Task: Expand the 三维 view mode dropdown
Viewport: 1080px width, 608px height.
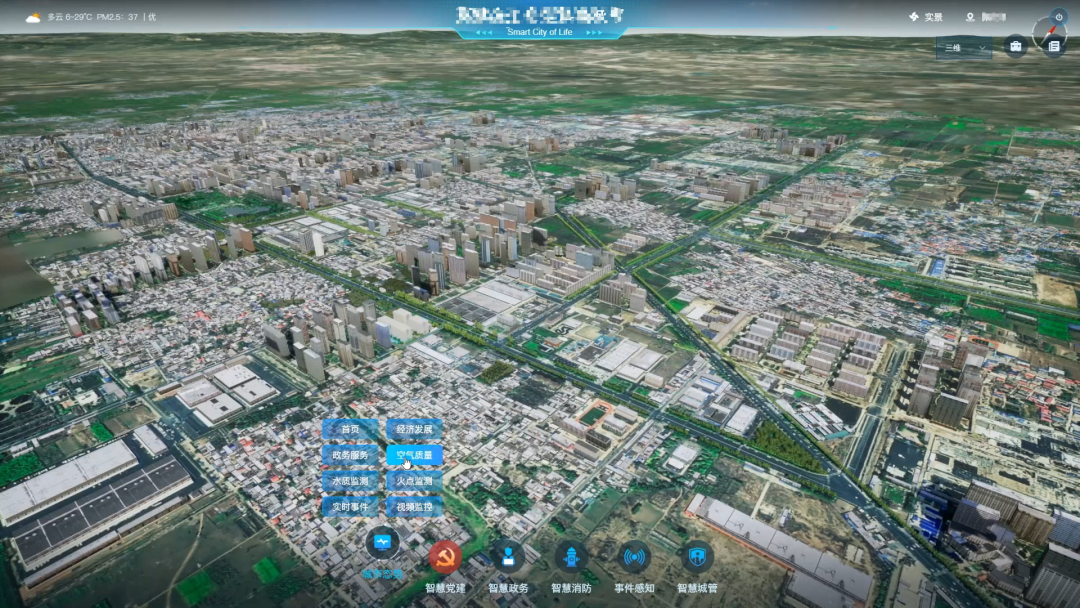Action: [964, 47]
